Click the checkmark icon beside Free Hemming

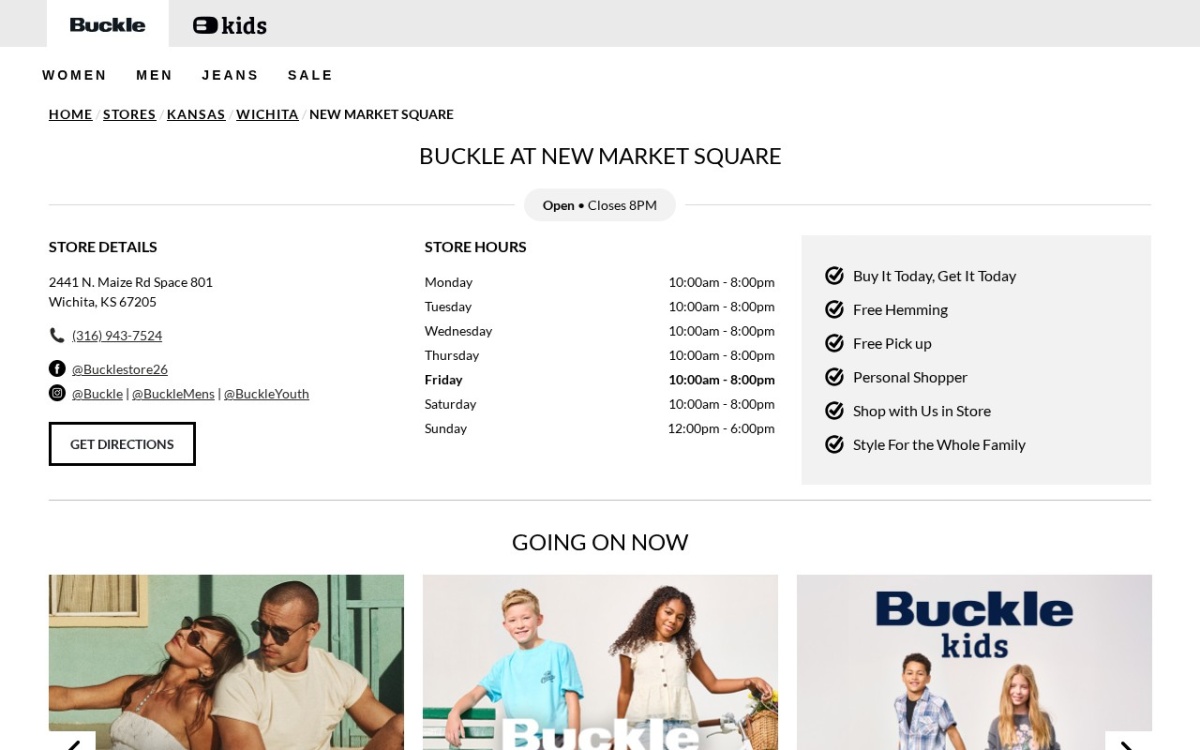pos(834,310)
